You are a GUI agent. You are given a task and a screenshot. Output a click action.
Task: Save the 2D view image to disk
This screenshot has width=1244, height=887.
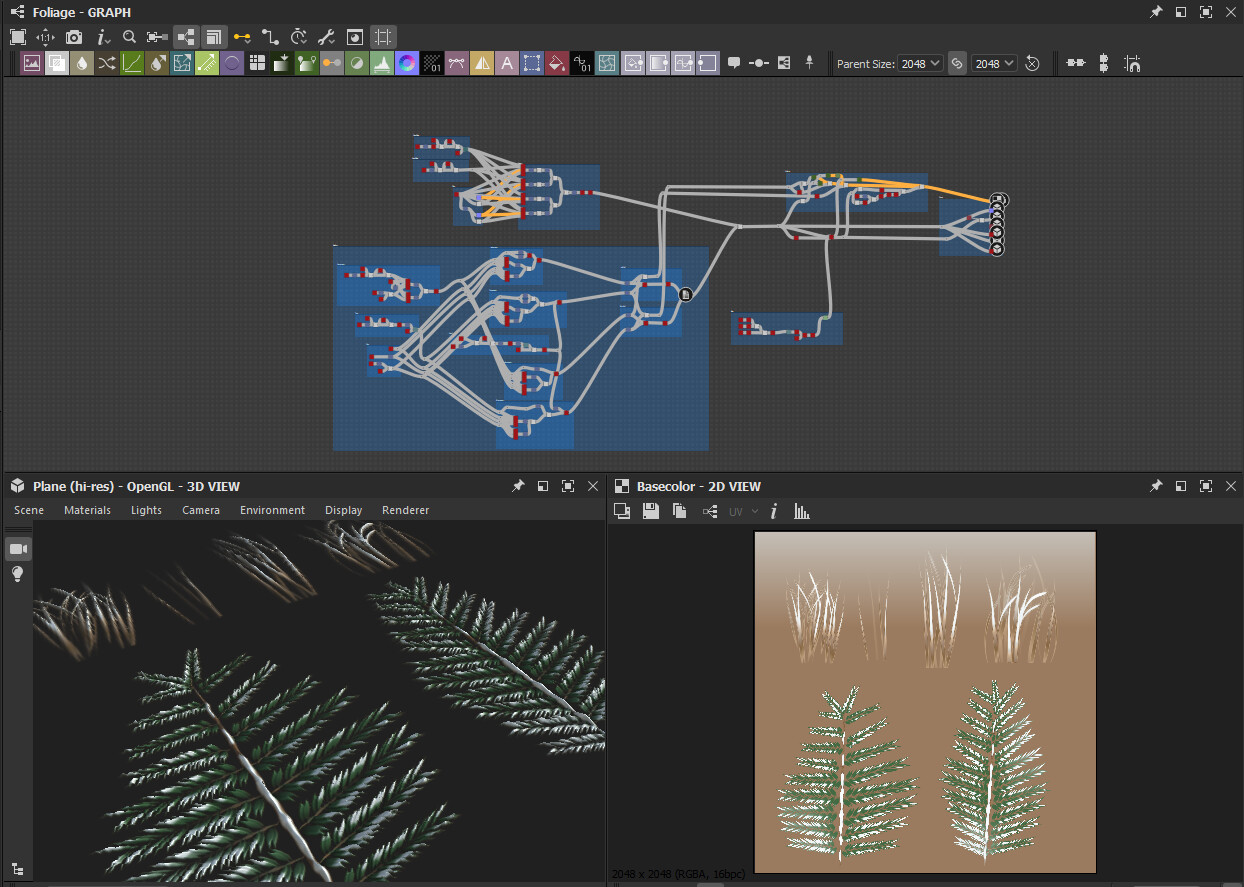point(651,511)
